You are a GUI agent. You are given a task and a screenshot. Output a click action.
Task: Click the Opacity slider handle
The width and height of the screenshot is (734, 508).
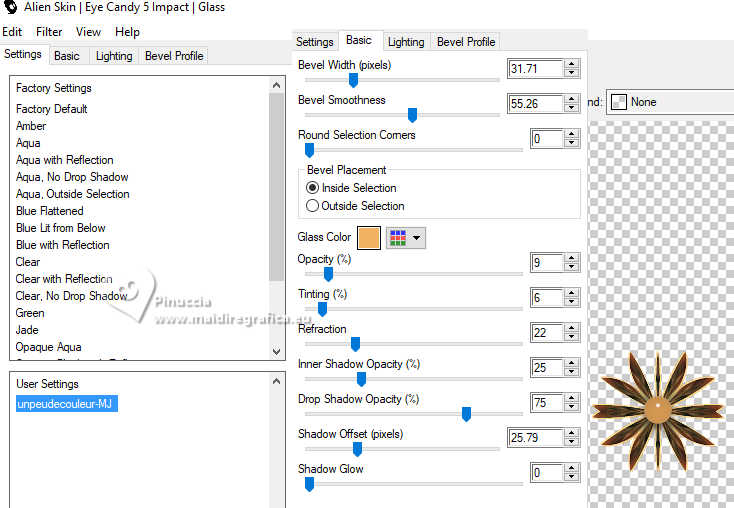point(329,274)
